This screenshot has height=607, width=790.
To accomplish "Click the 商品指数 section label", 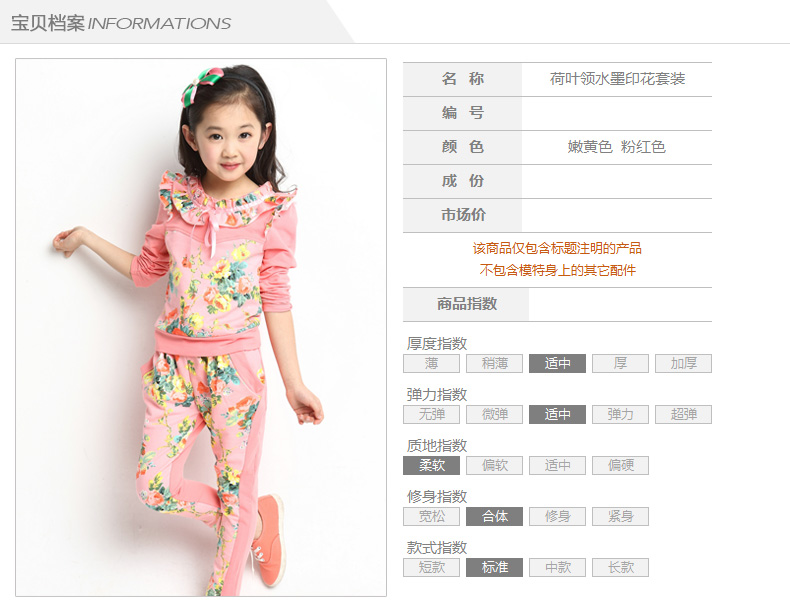I will pyautogui.click(x=467, y=304).
